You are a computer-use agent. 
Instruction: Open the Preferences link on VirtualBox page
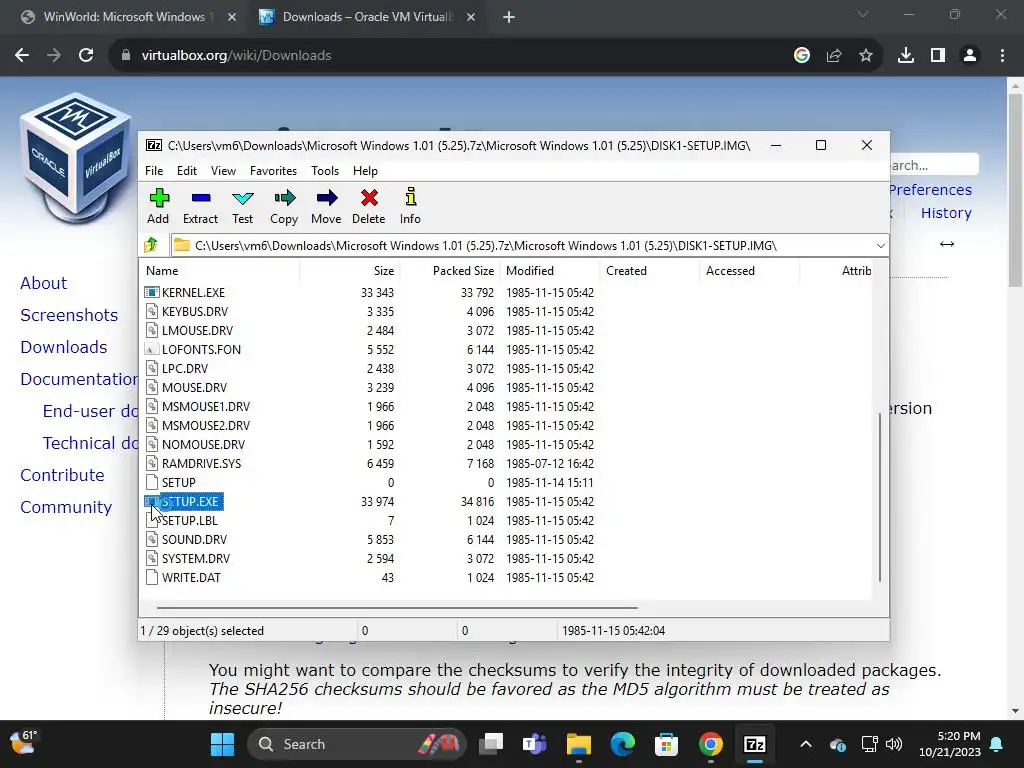tap(930, 190)
